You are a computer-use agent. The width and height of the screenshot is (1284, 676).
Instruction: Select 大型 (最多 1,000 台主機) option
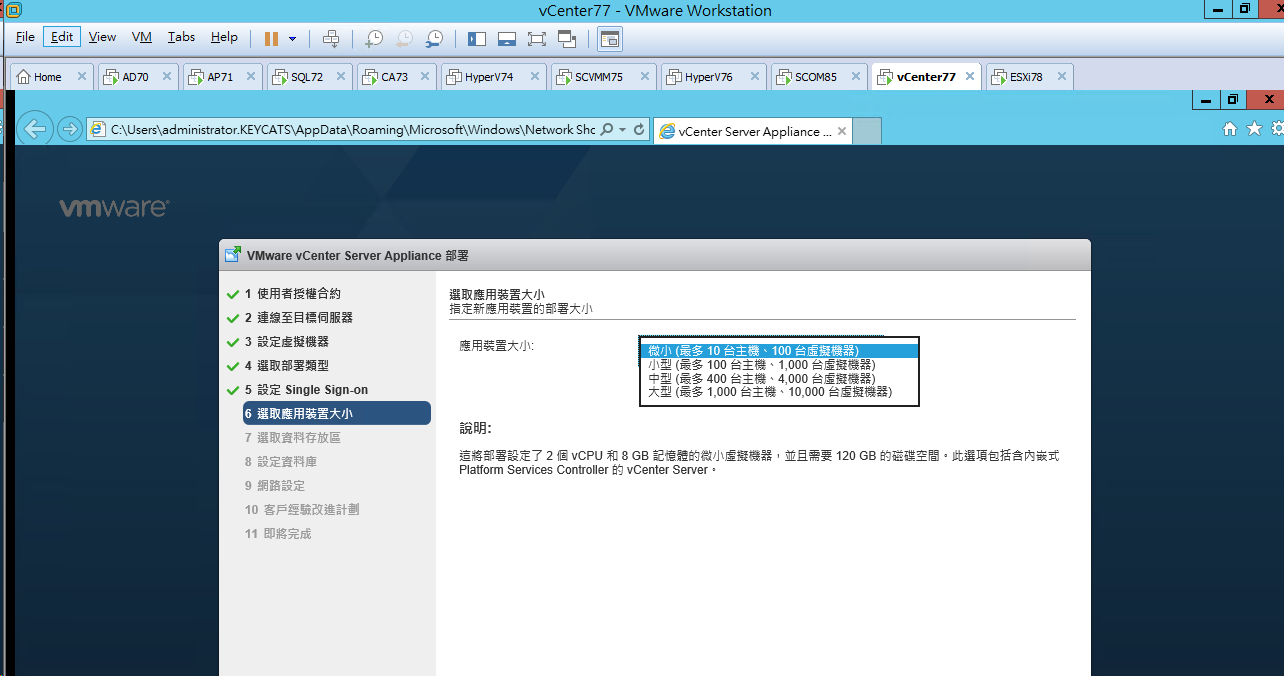pyautogui.click(x=778, y=393)
